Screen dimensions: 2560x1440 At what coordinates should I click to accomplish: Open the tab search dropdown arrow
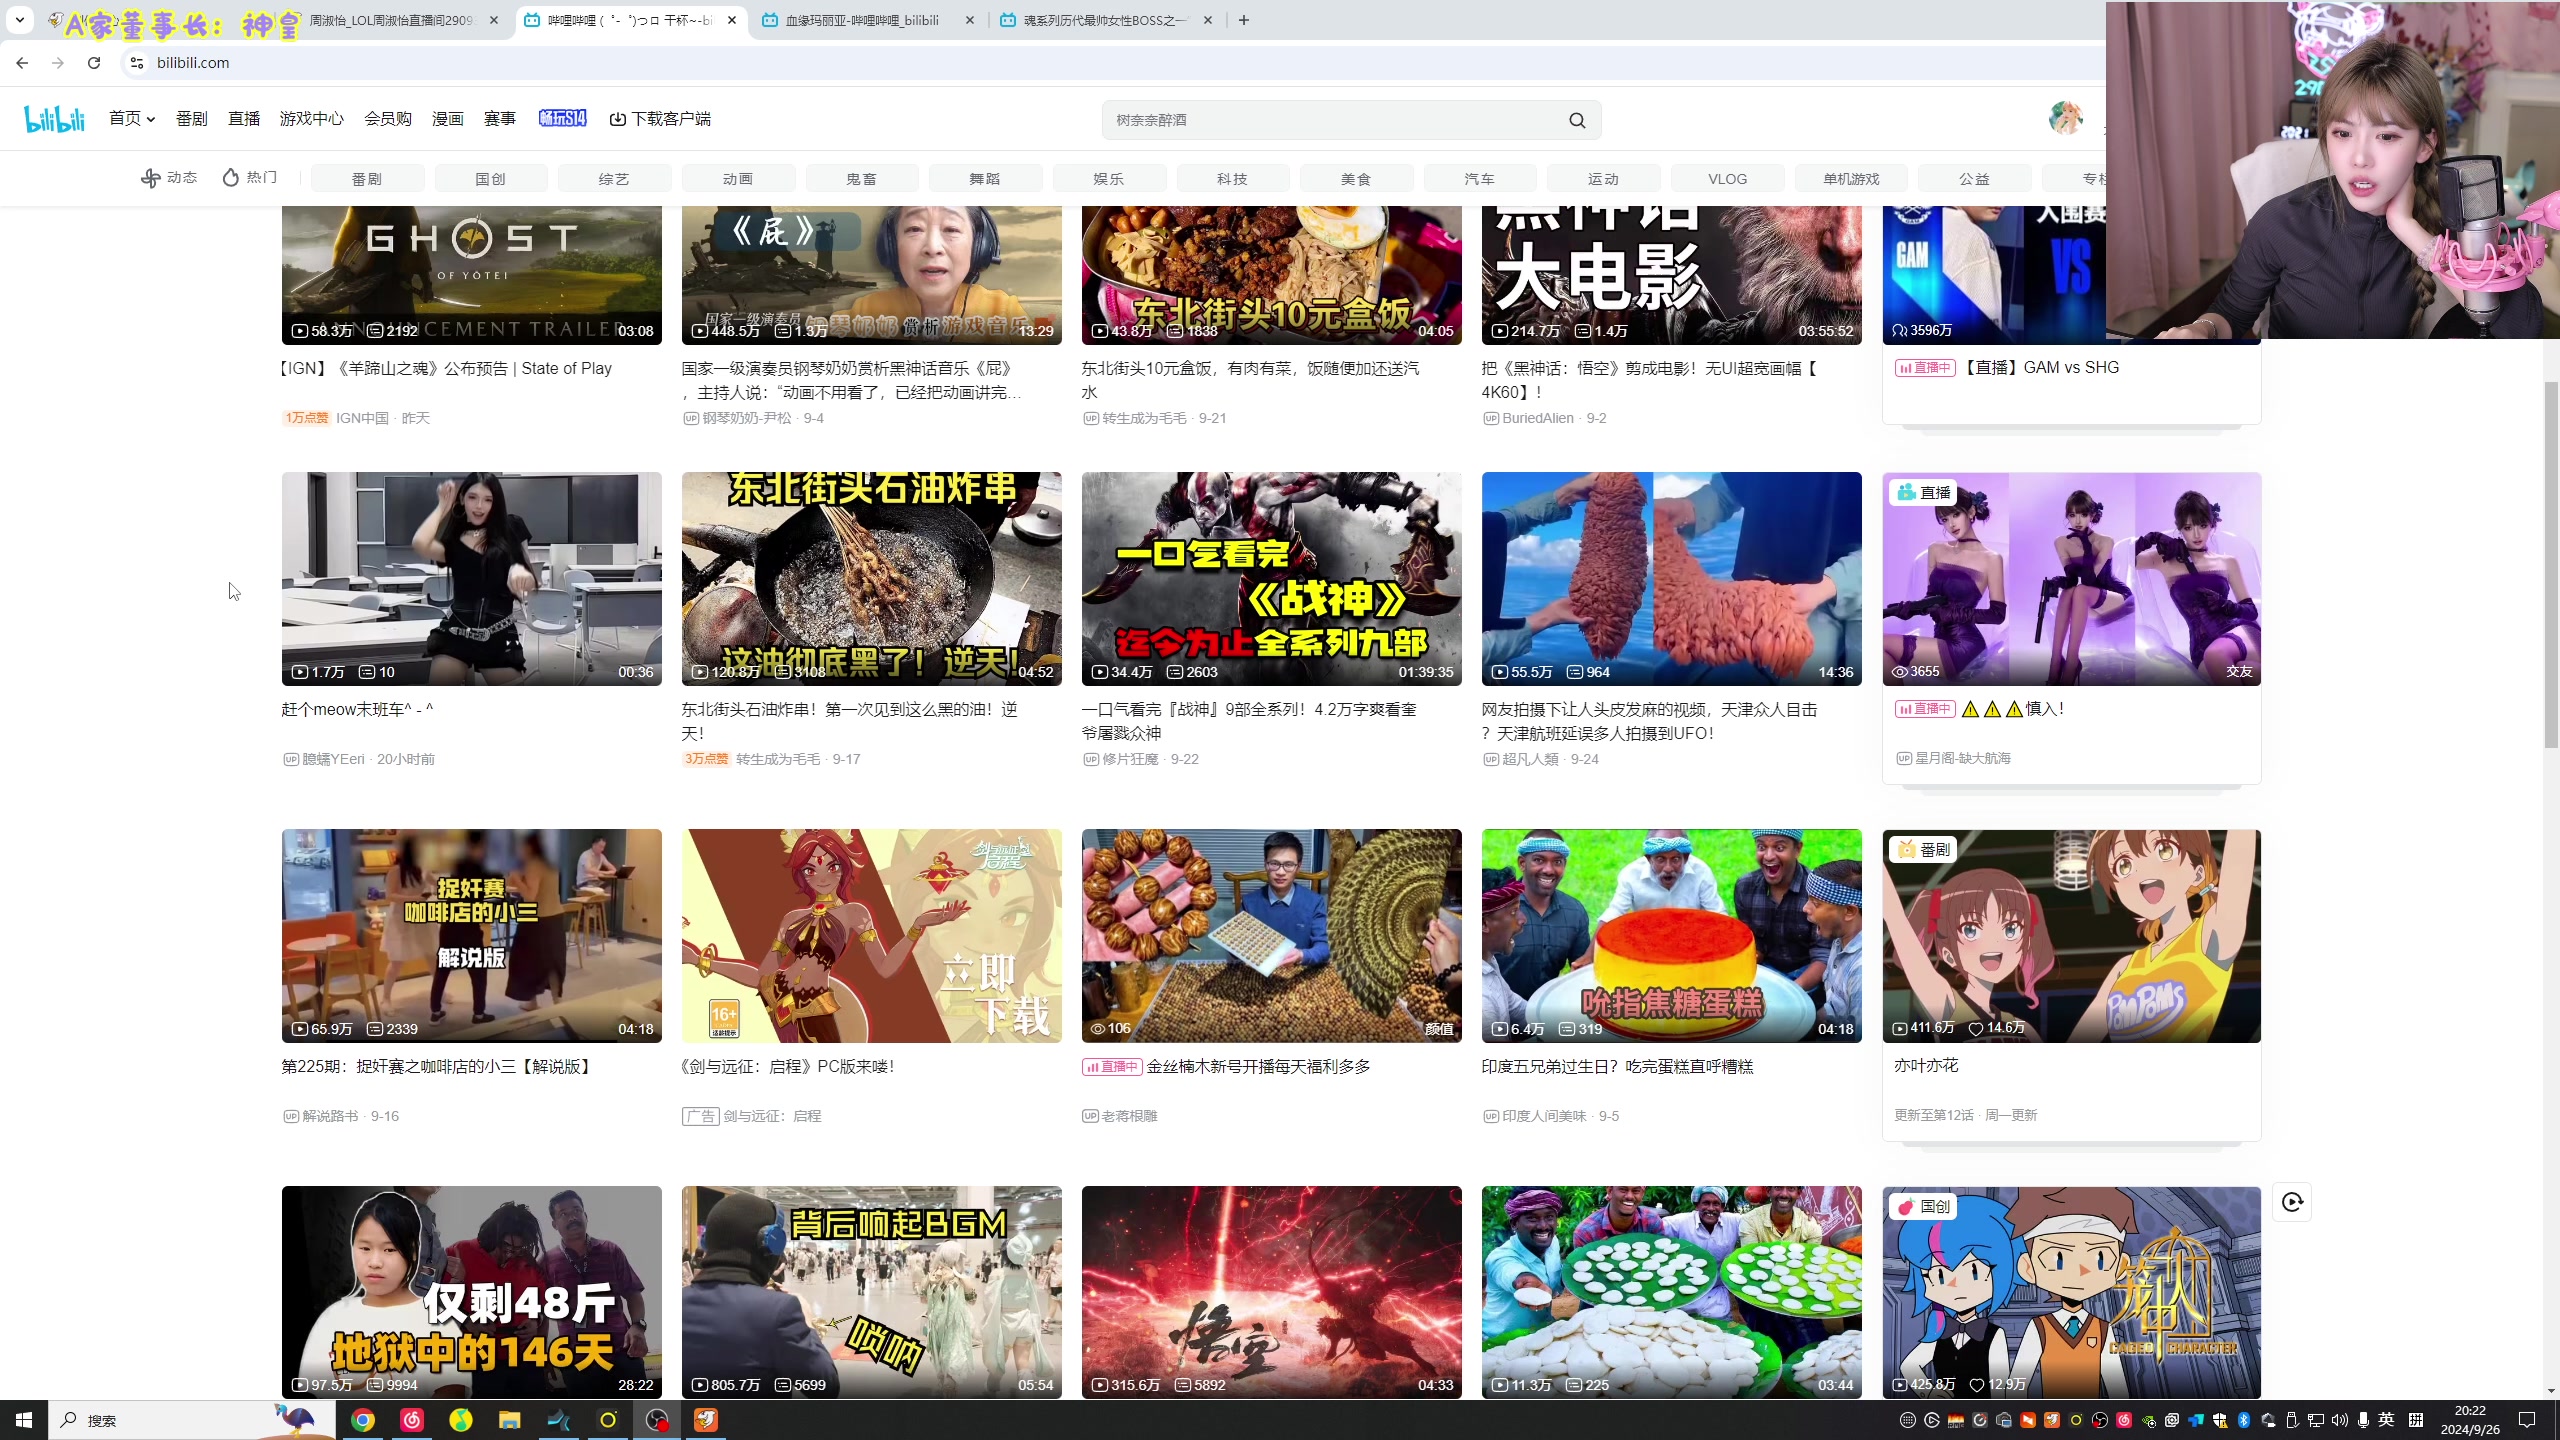point(20,20)
